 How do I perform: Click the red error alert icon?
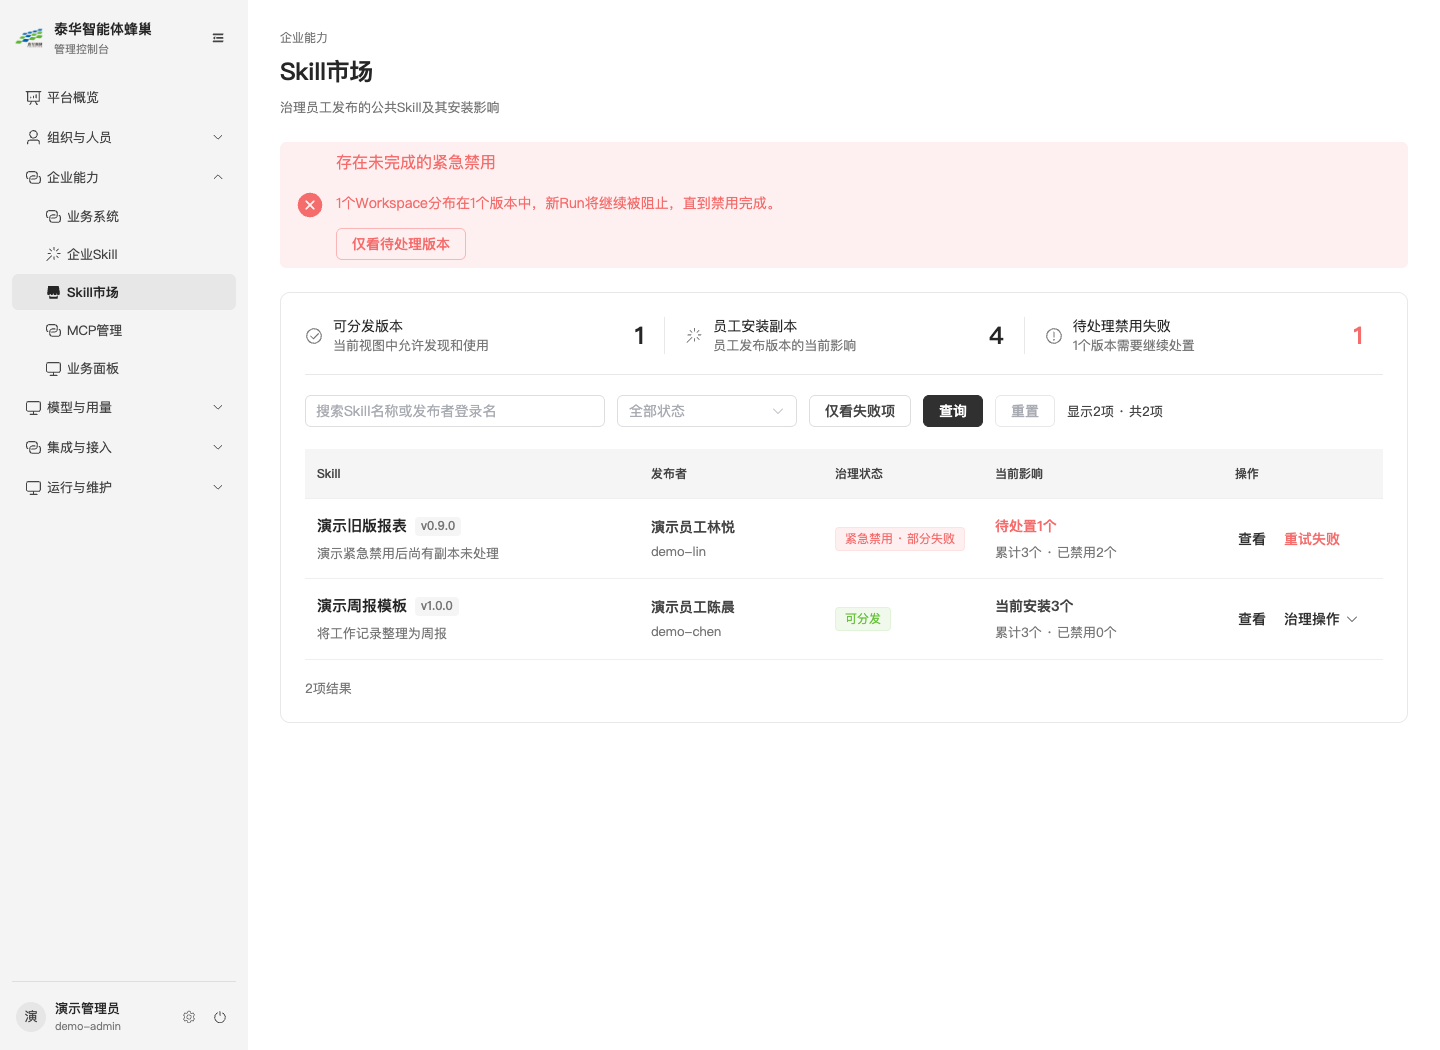(x=310, y=205)
